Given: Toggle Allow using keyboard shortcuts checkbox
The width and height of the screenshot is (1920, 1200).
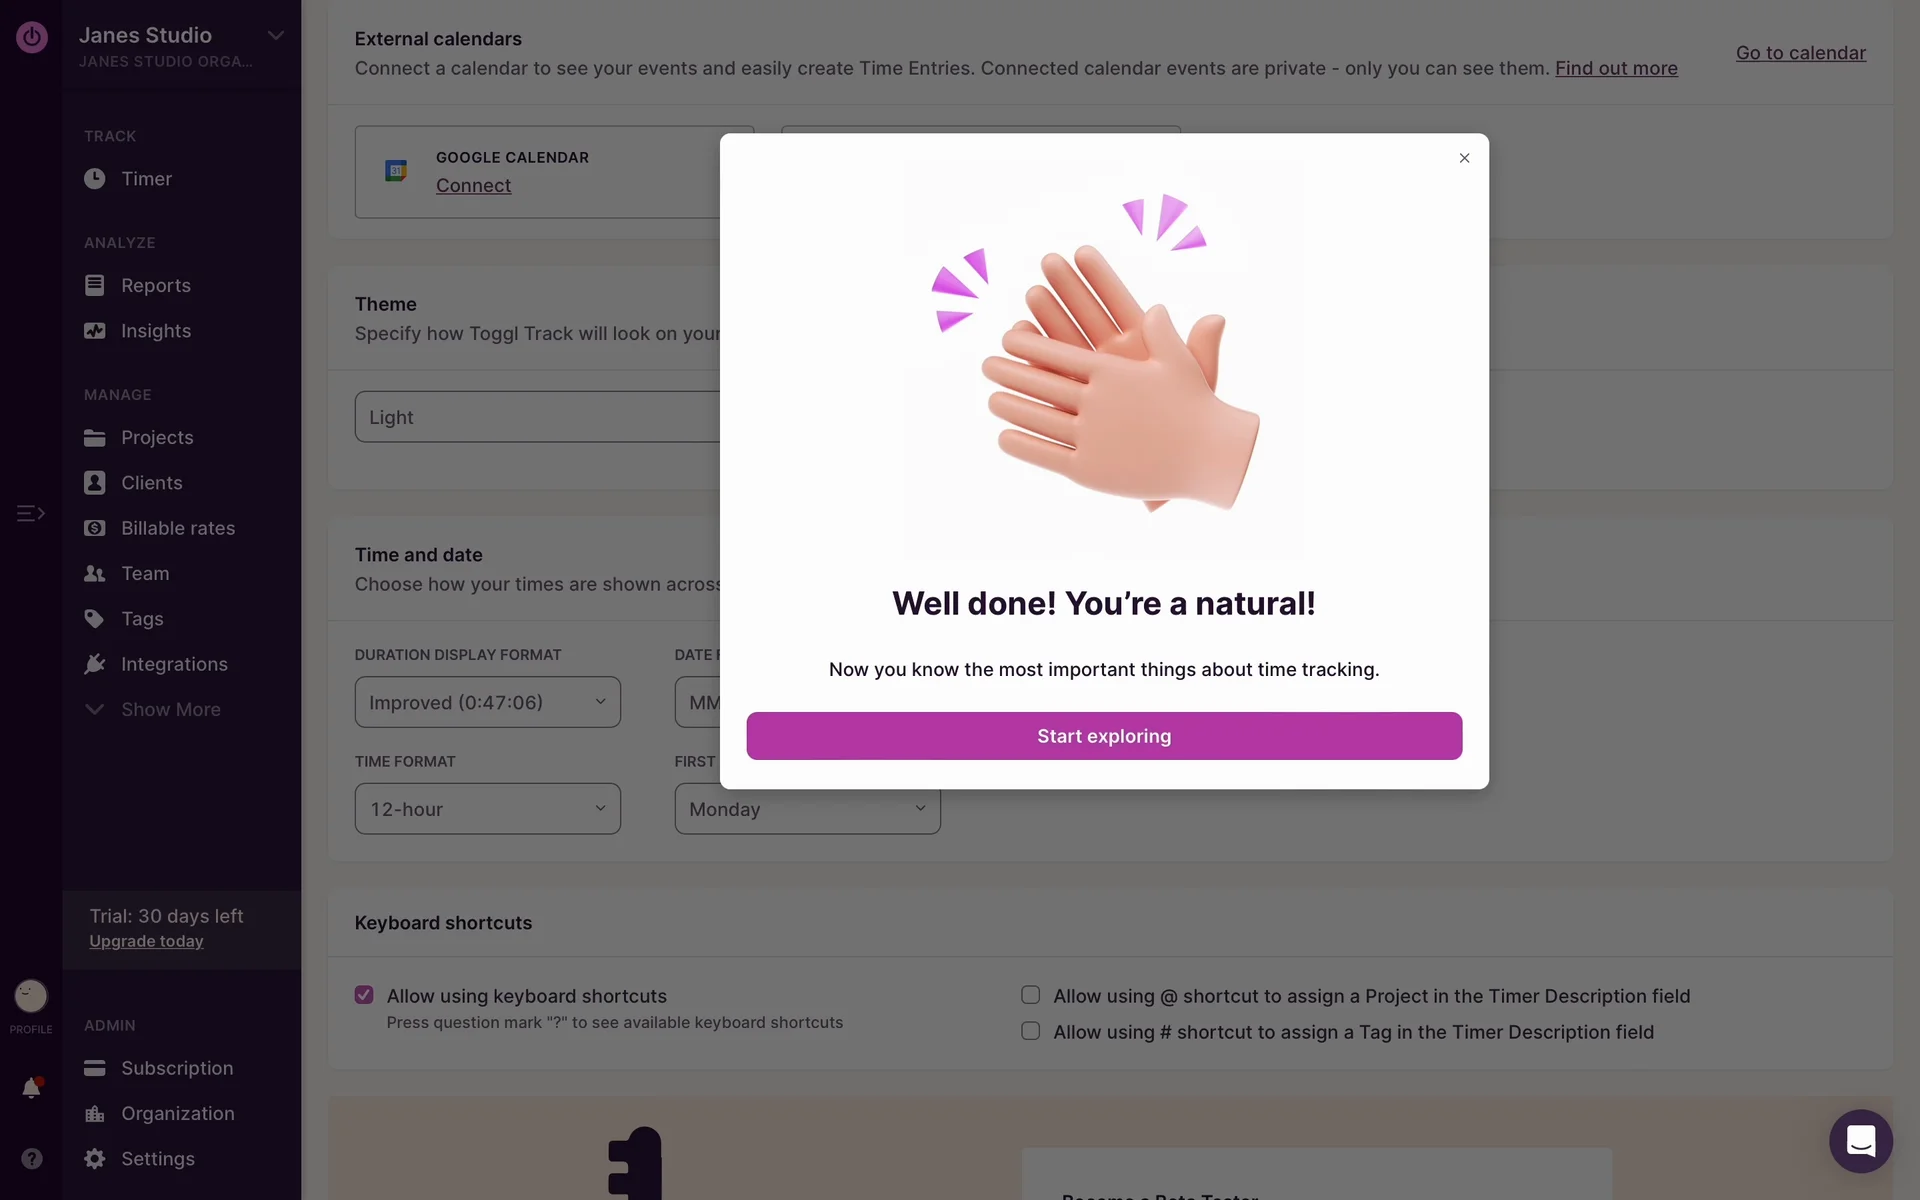Looking at the screenshot, I should point(364,995).
